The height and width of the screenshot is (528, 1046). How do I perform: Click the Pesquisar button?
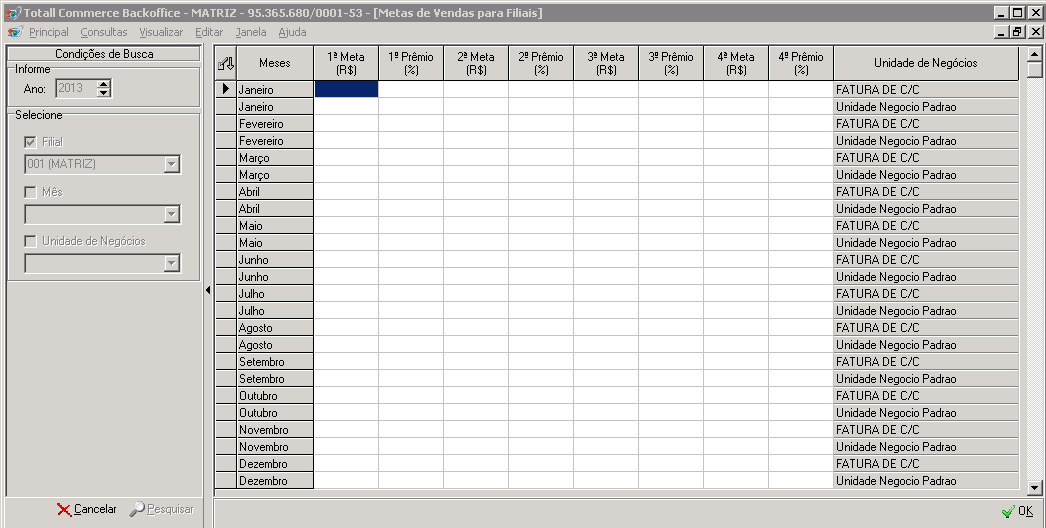161,509
